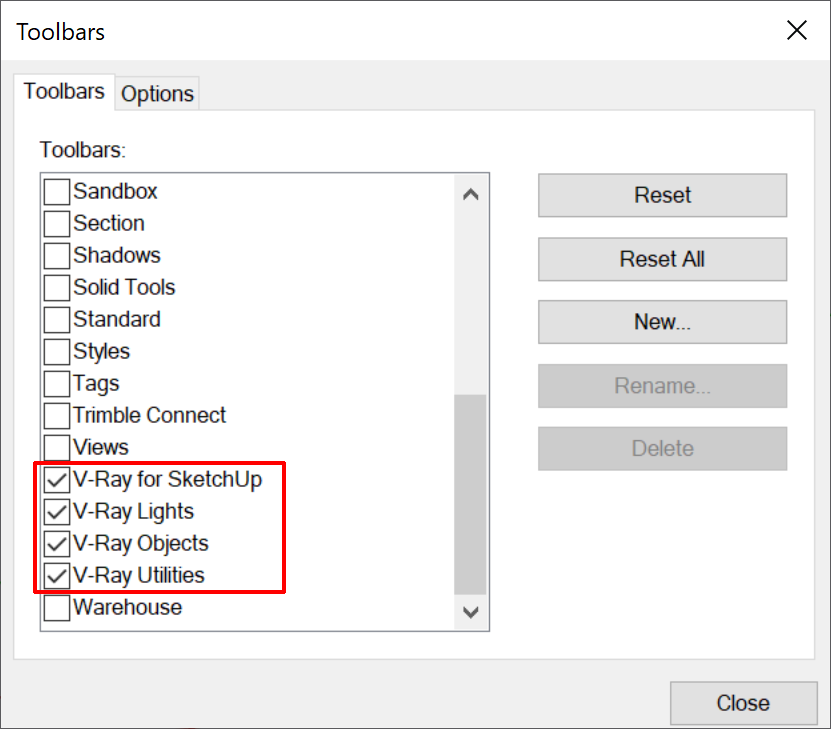Check the Views toolbar box

coord(57,448)
